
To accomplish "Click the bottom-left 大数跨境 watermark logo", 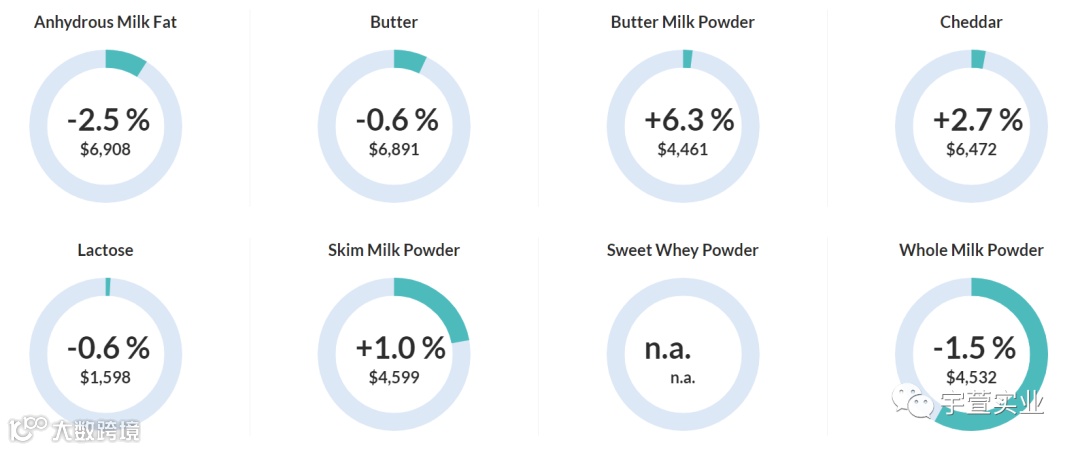I will tap(74, 430).
